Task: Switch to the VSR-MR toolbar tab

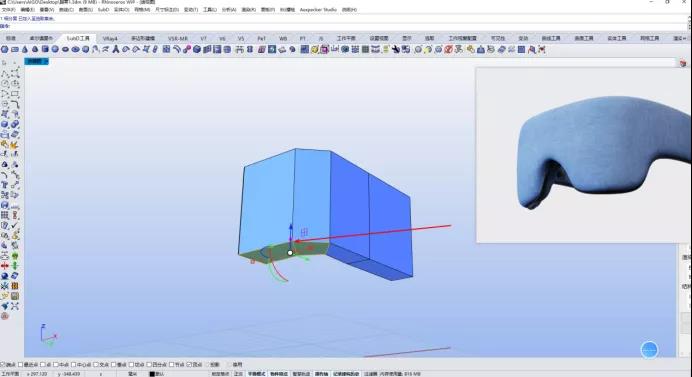Action: [178, 38]
